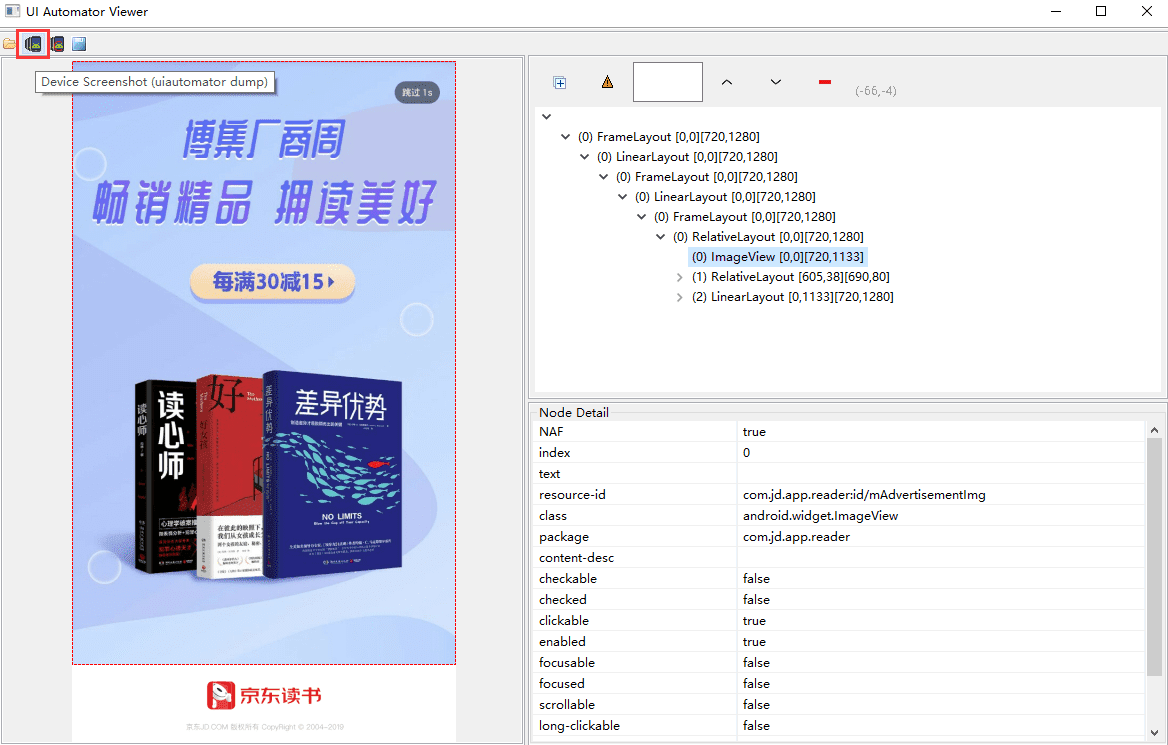Select the root FrameLayout tree node label
Viewport: 1168px width, 745px height.
669,136
